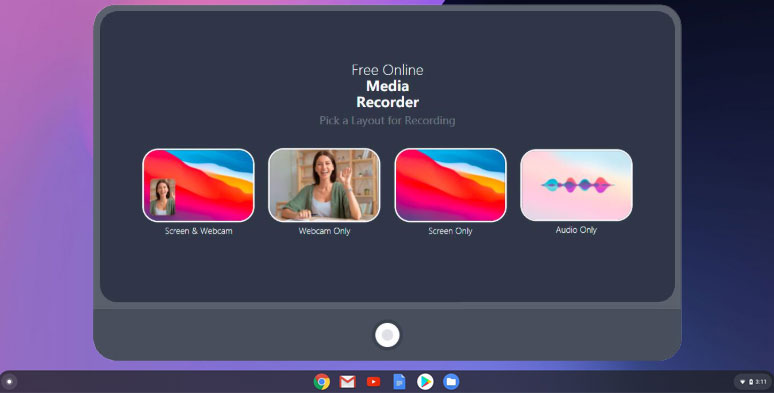
Task: Open the ChromeOS launcher circle button
Action: point(9,382)
